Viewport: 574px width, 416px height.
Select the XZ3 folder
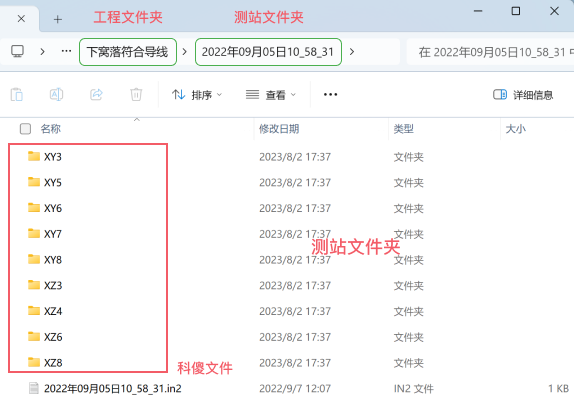[x=53, y=285]
